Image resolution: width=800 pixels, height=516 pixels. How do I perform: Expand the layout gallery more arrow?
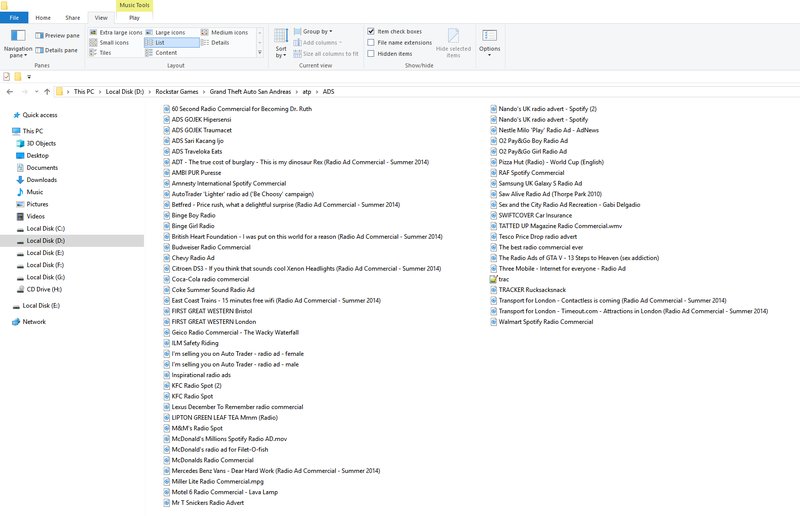pyautogui.click(x=260, y=52)
